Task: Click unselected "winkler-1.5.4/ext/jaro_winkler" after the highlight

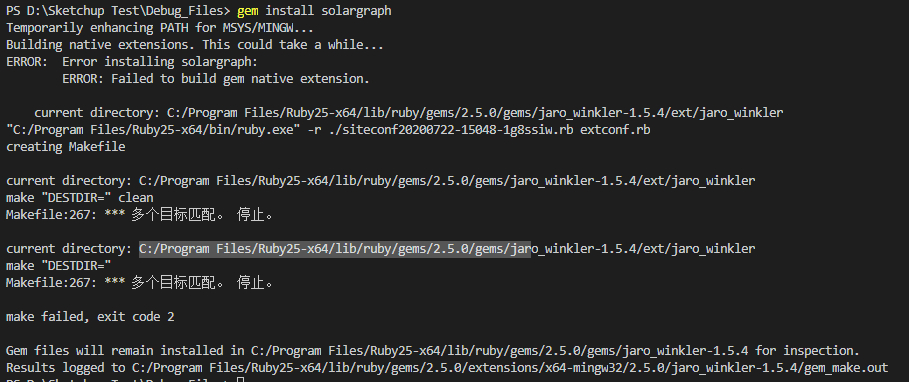Action: coord(643,249)
